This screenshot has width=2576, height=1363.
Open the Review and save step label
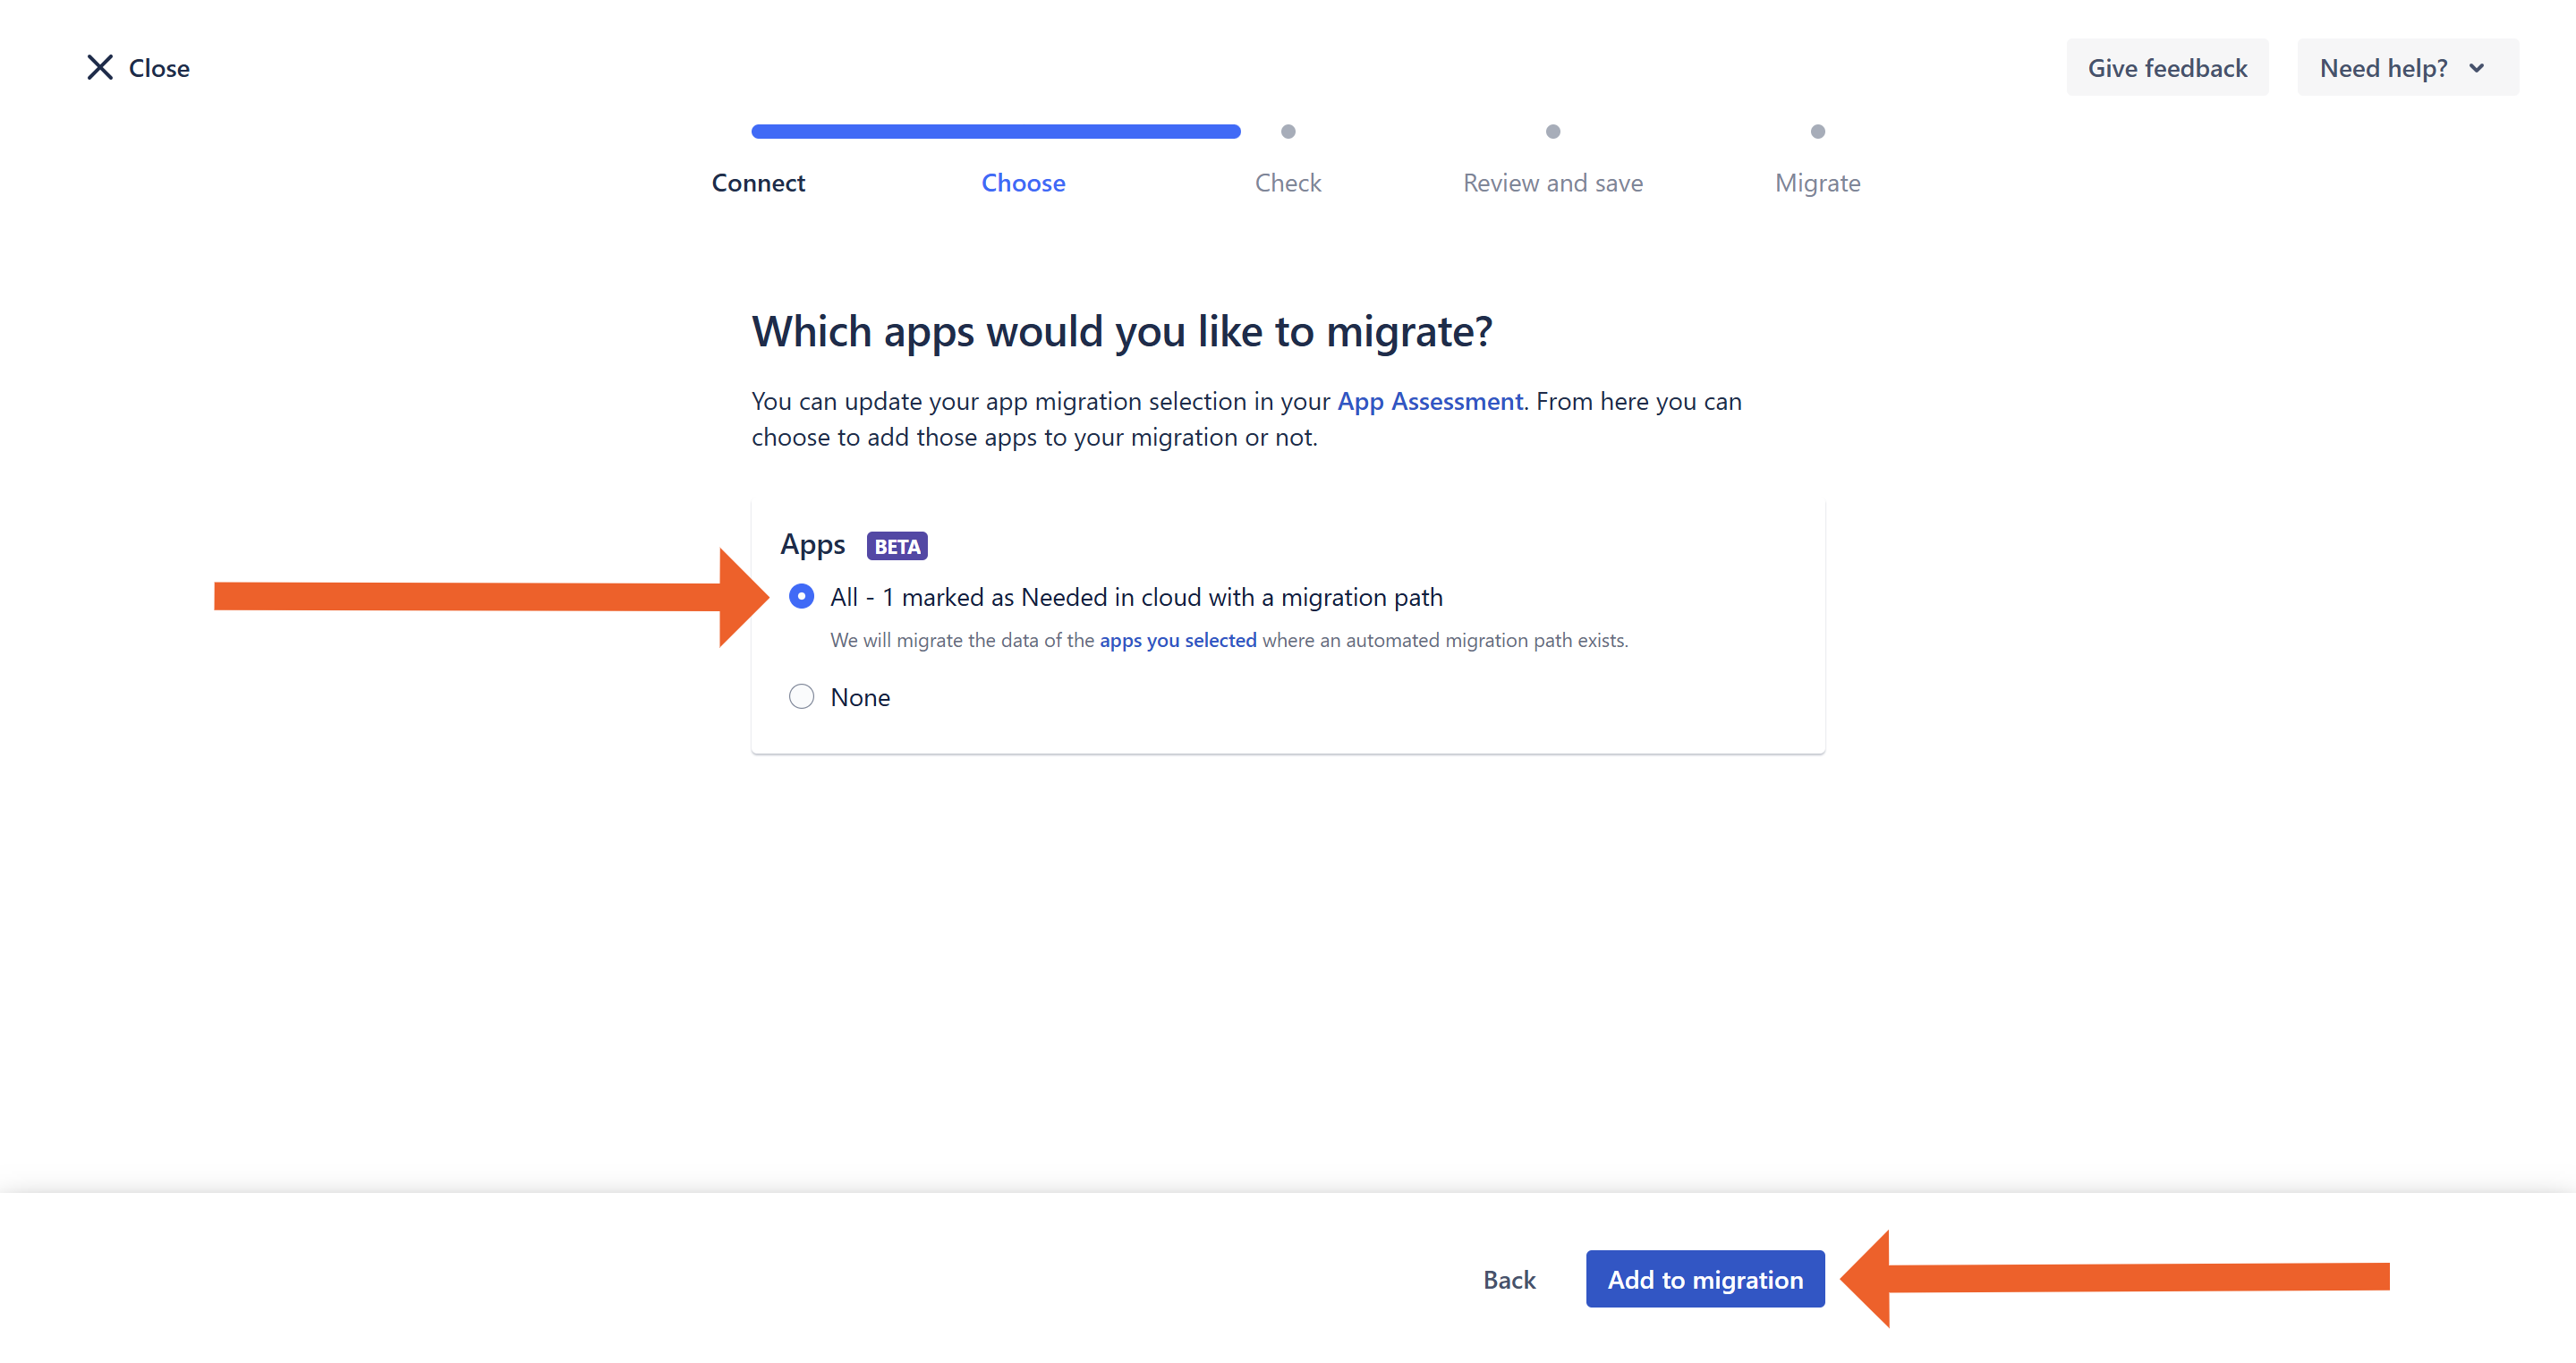click(1552, 183)
